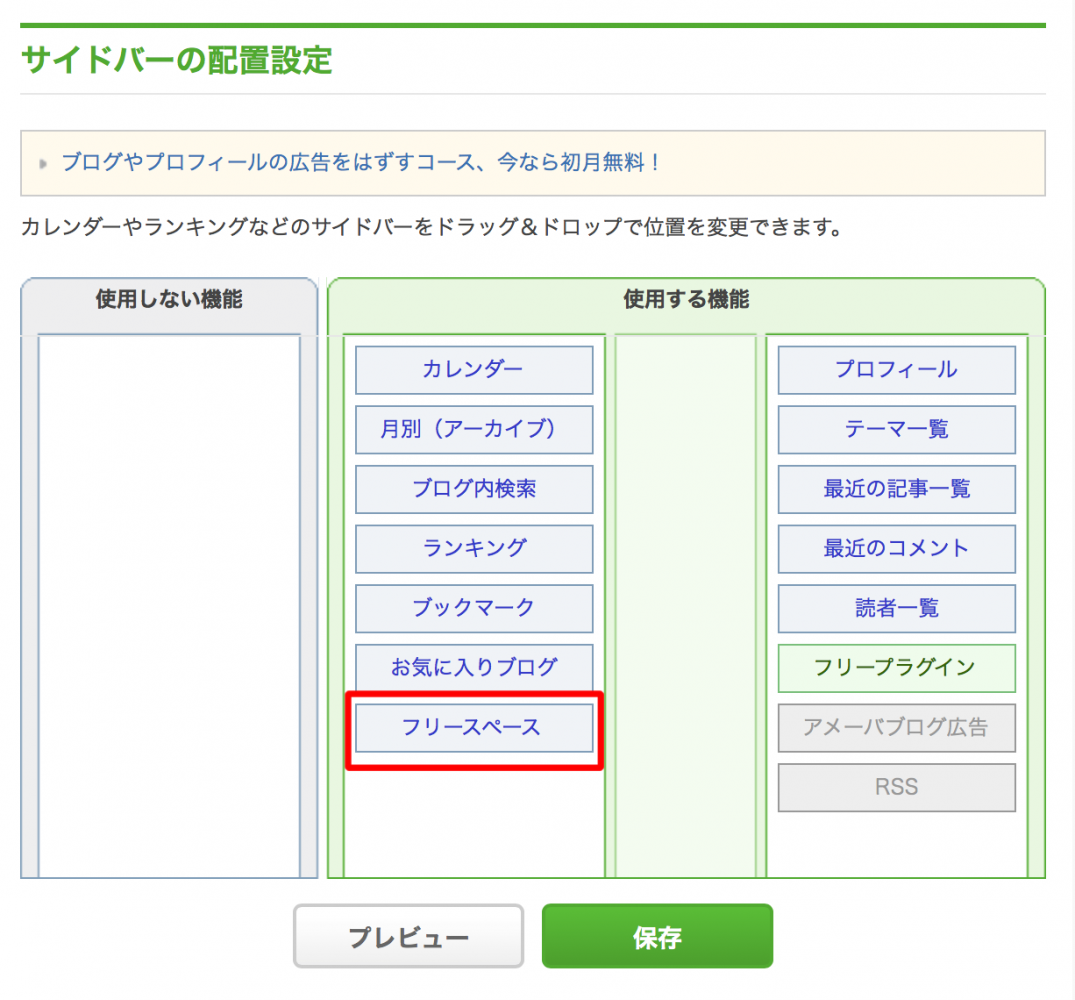Click the 使用しない機能 column header

point(169,300)
